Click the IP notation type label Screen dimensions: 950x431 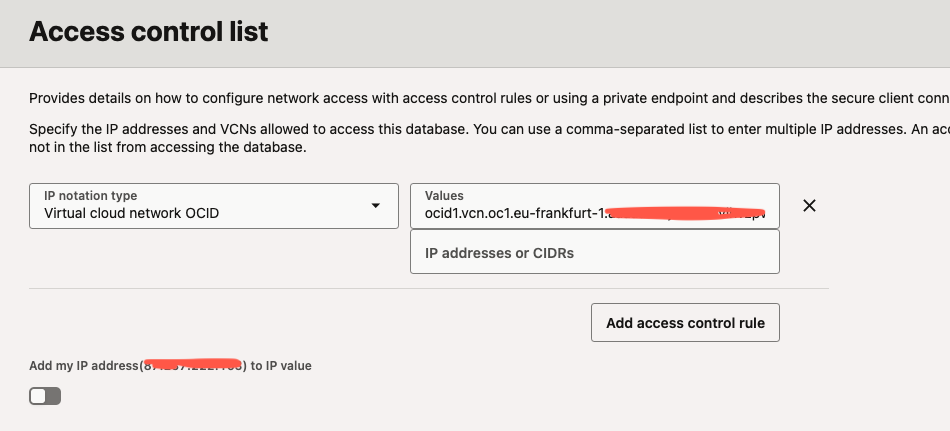click(x=91, y=196)
